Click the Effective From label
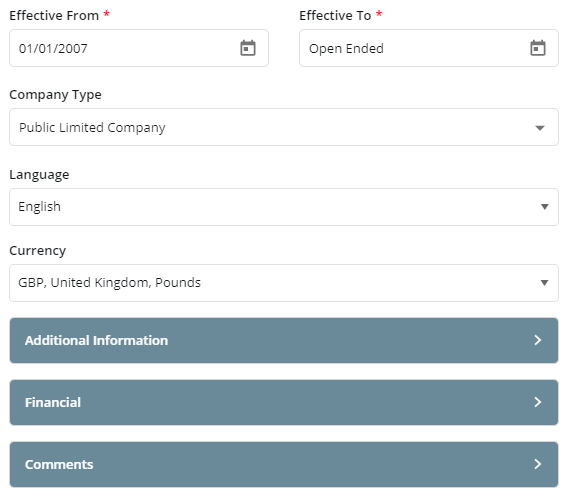Image resolution: width=569 pixels, height=498 pixels. (x=54, y=16)
